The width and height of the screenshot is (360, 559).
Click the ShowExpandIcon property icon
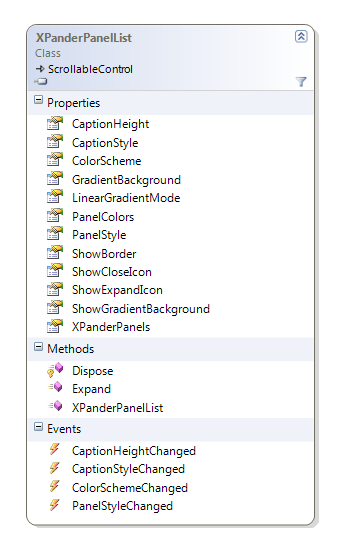[x=55, y=289]
